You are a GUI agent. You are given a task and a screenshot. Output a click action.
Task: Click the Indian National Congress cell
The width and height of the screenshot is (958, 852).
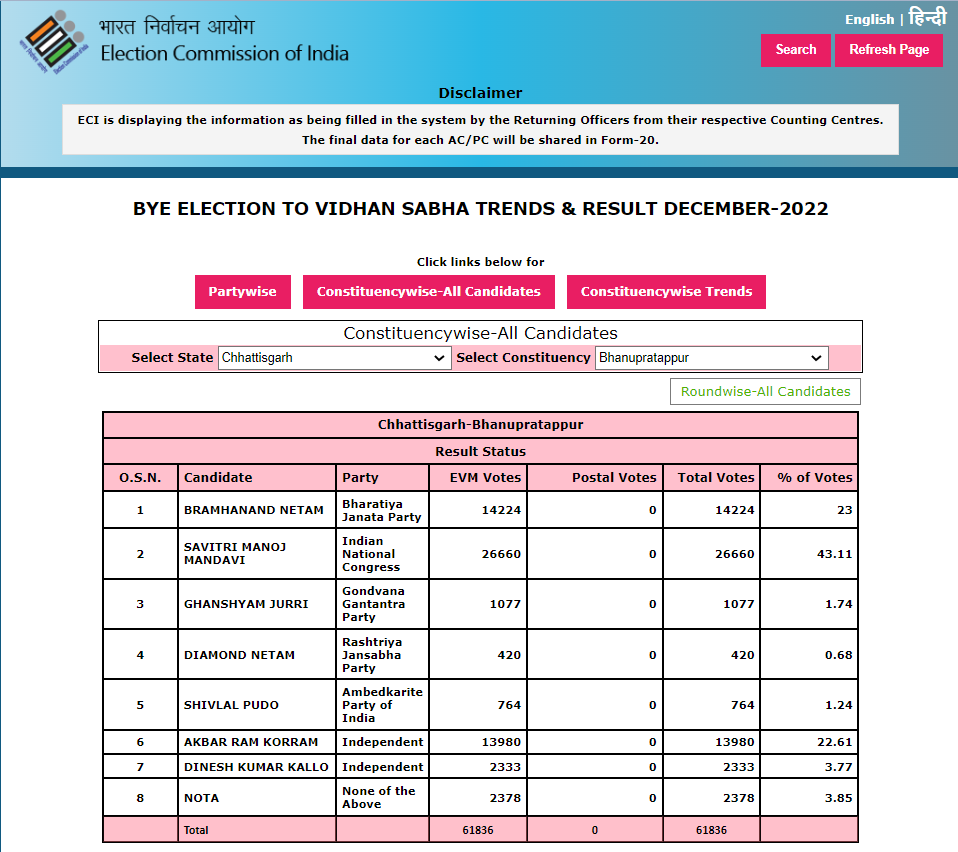coord(382,554)
